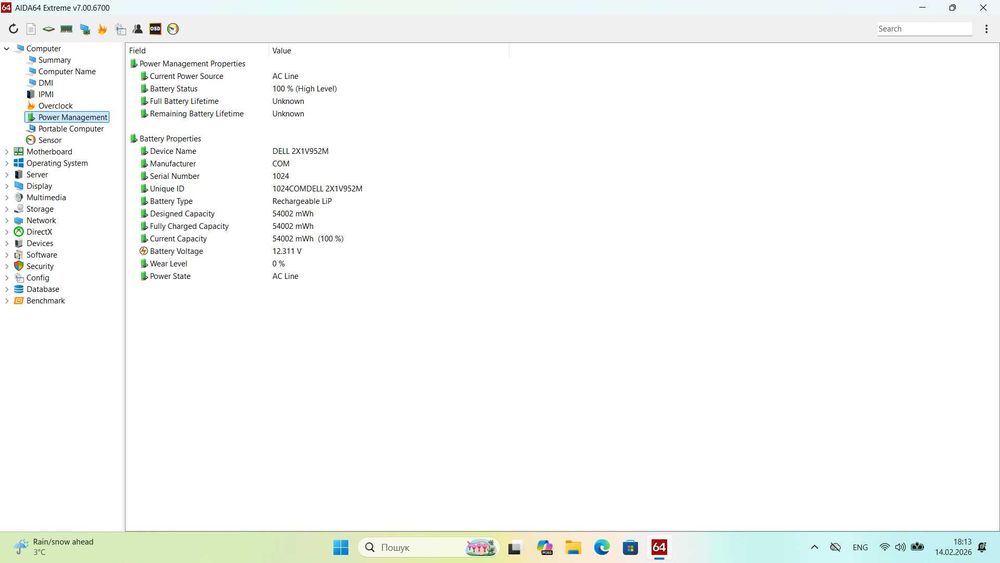Launch Microsoft Edge from the taskbar
This screenshot has height=563, width=1000.
[601, 547]
